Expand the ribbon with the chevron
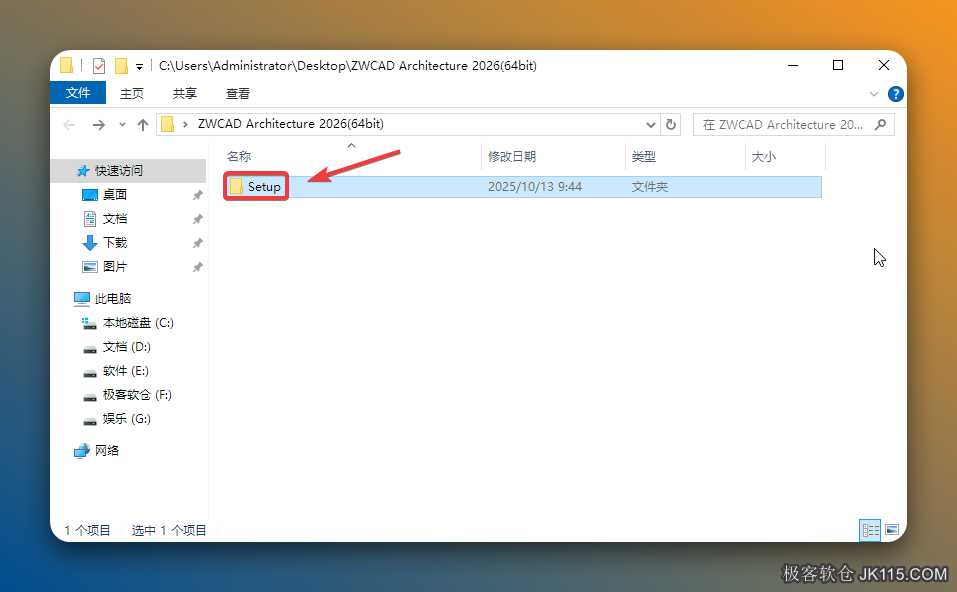The width and height of the screenshot is (957, 592). (x=873, y=94)
